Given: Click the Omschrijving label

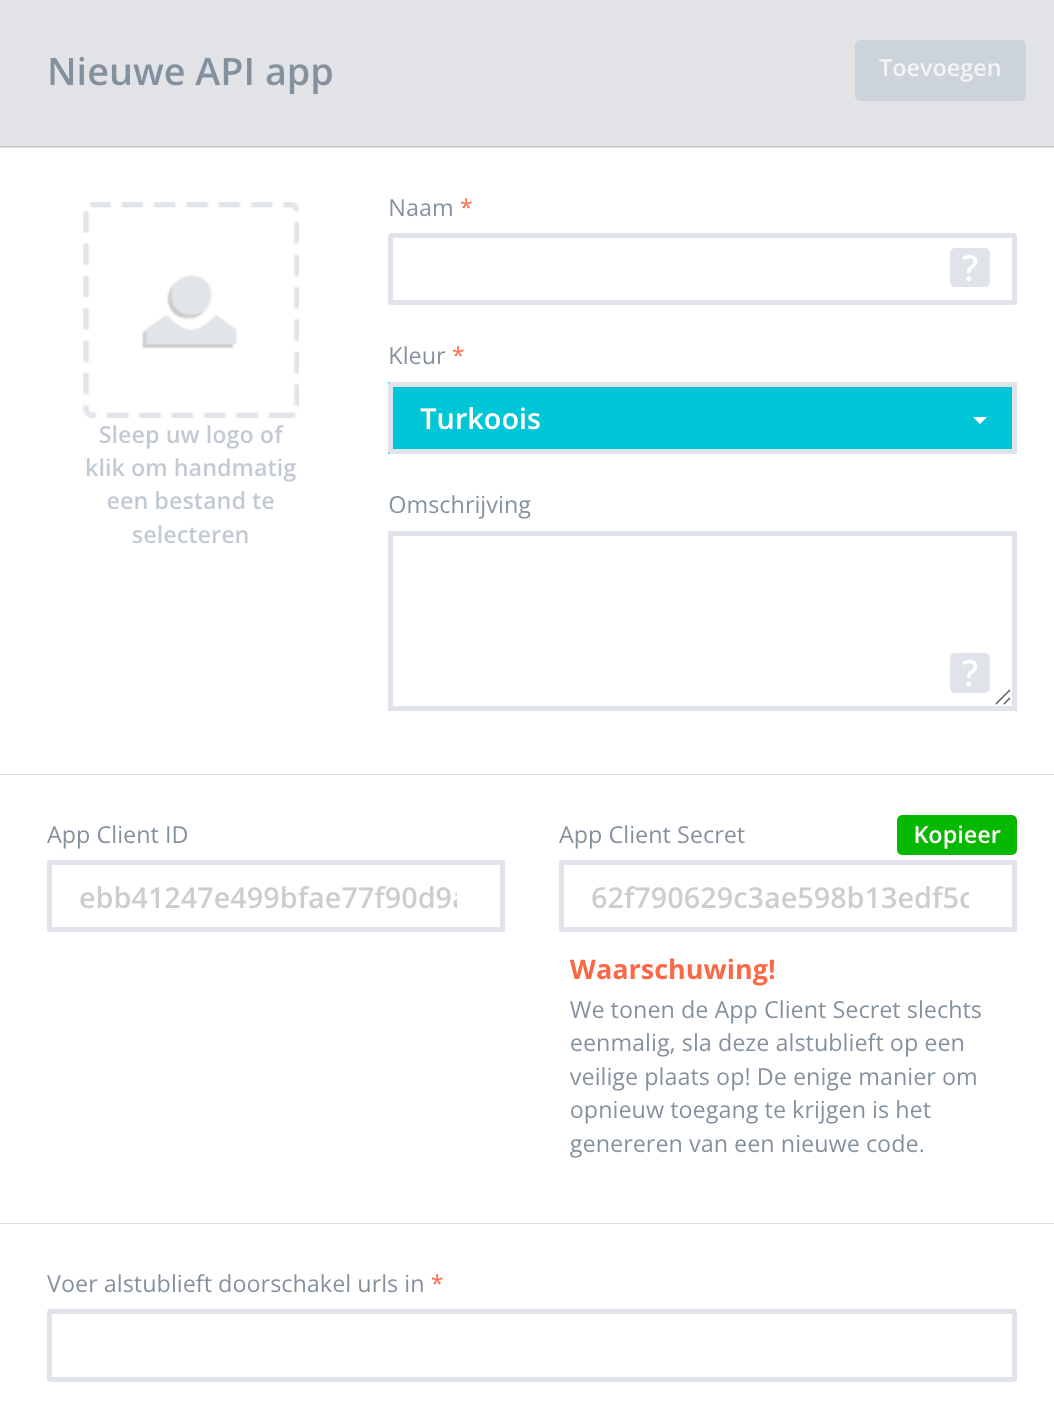Looking at the screenshot, I should click(x=460, y=505).
